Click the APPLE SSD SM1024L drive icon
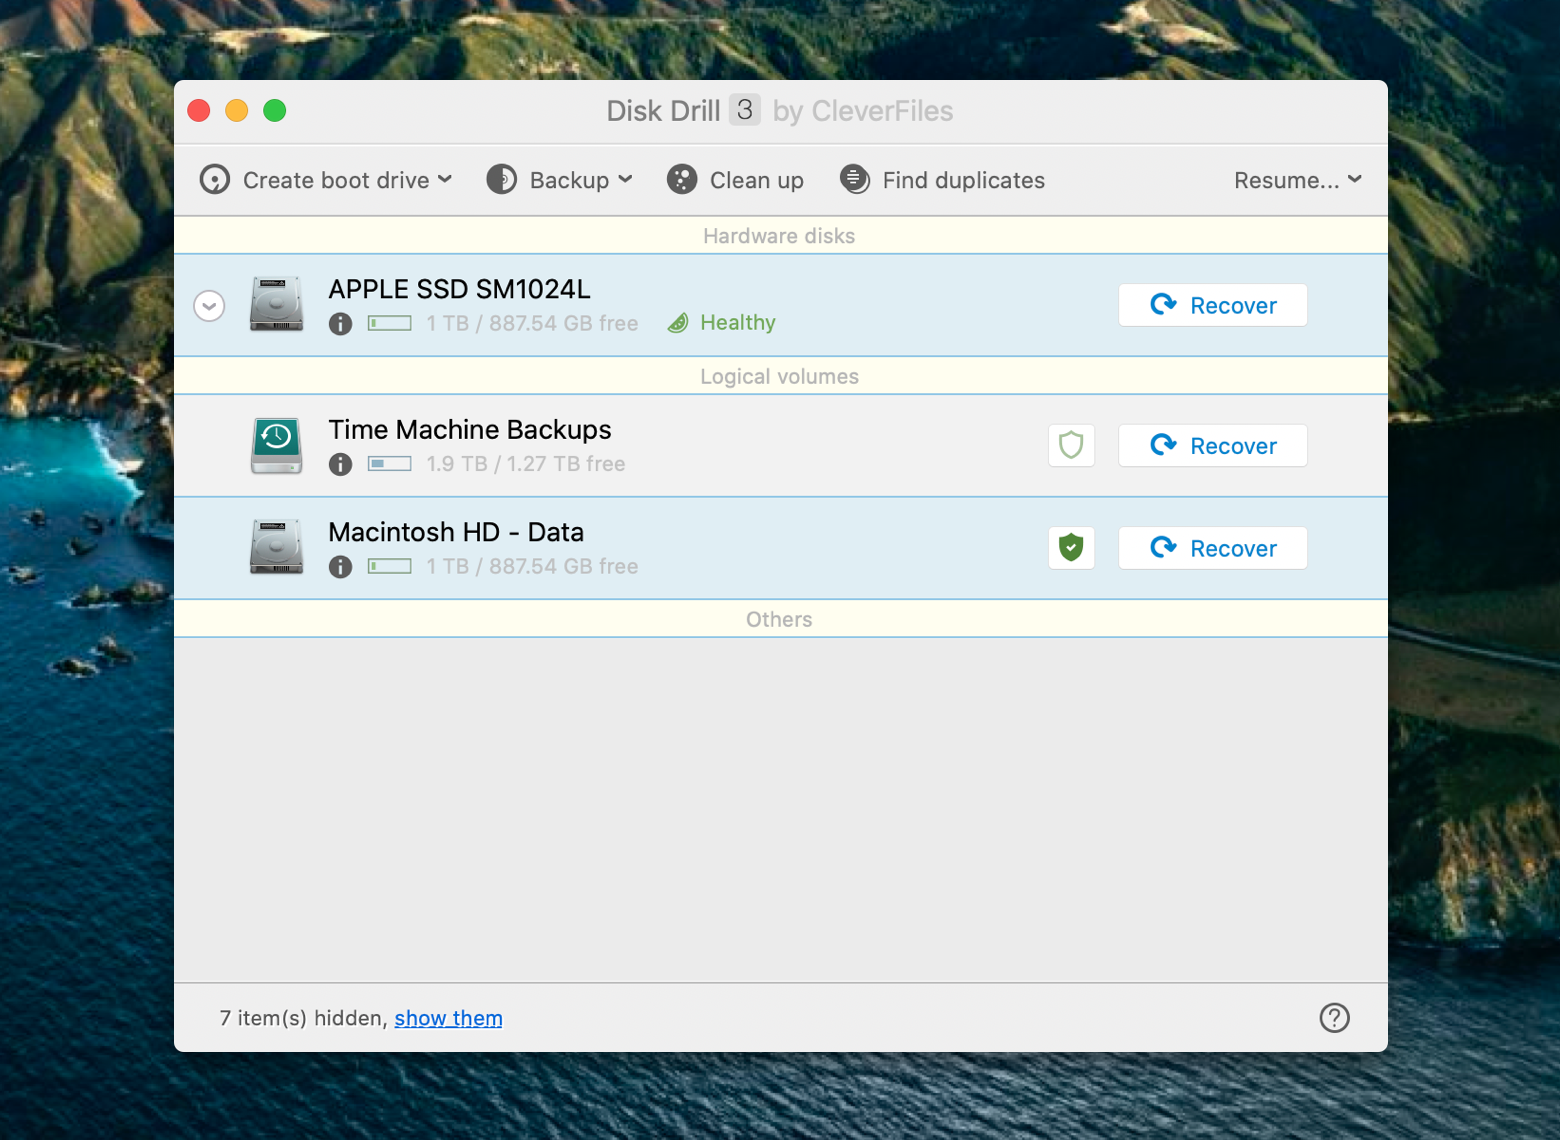The width and height of the screenshot is (1560, 1140). tap(276, 304)
